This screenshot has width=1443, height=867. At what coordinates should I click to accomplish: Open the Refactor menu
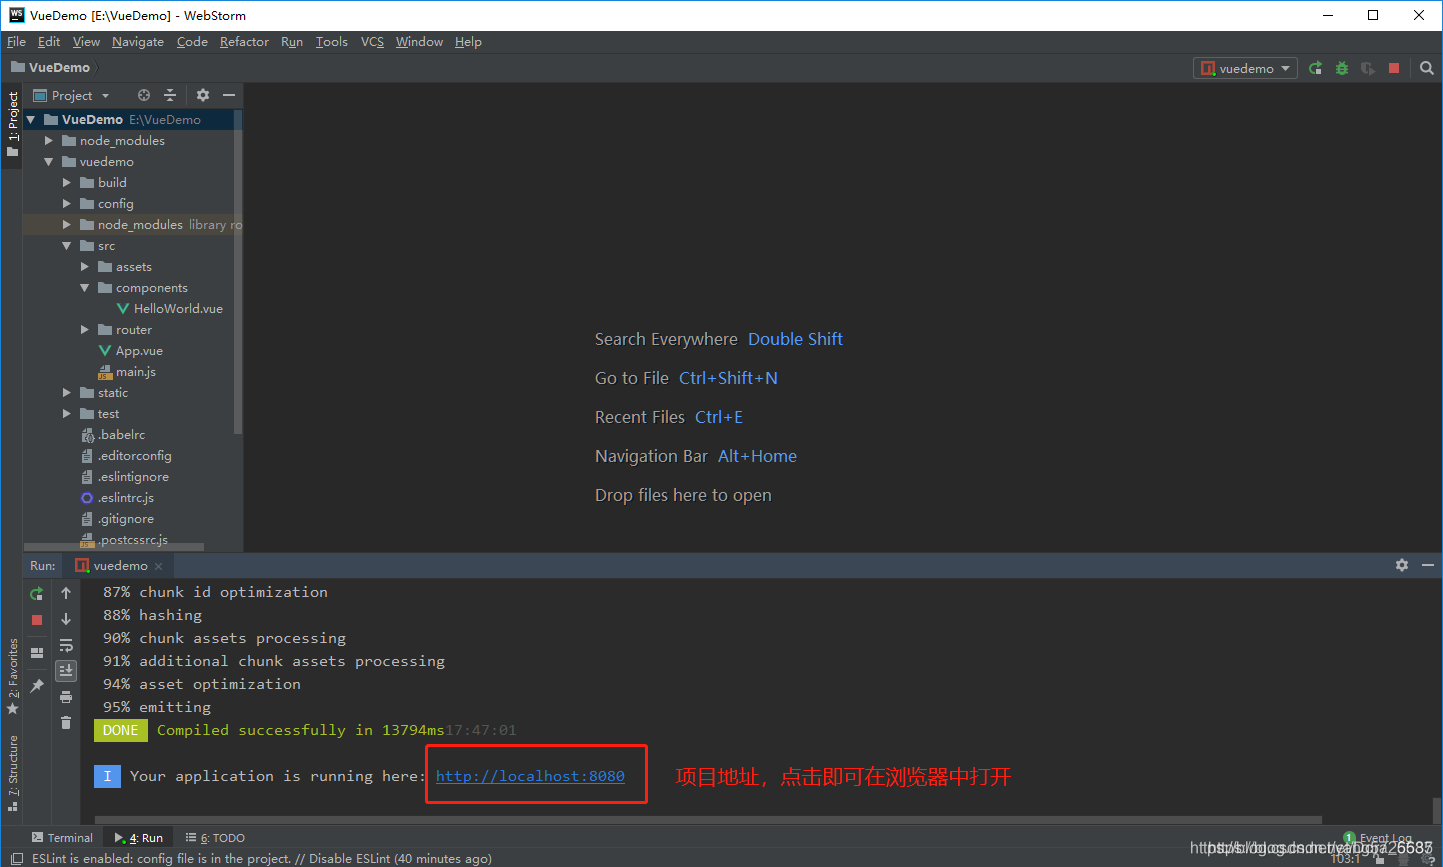click(244, 42)
